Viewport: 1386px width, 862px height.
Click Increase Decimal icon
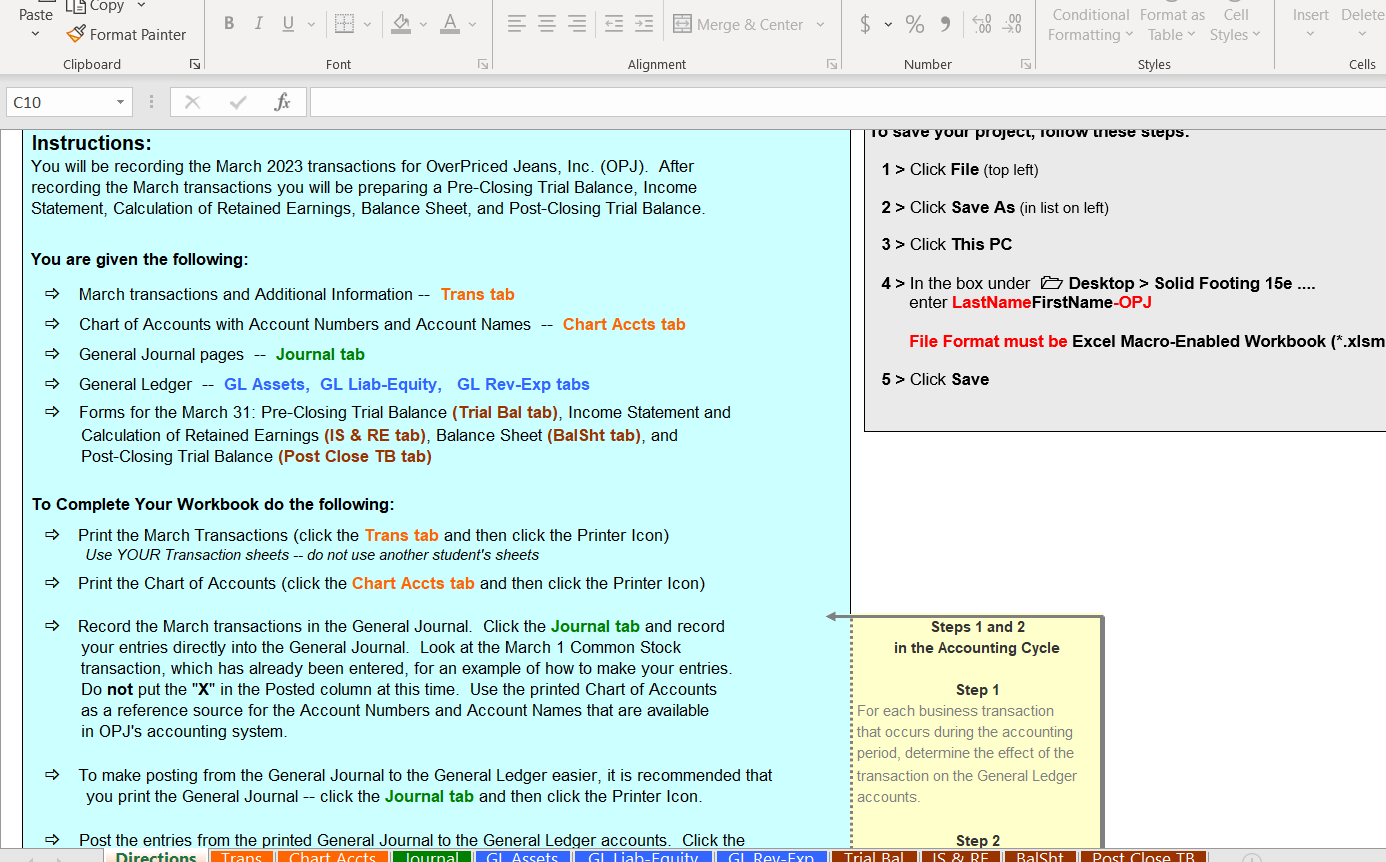click(982, 24)
